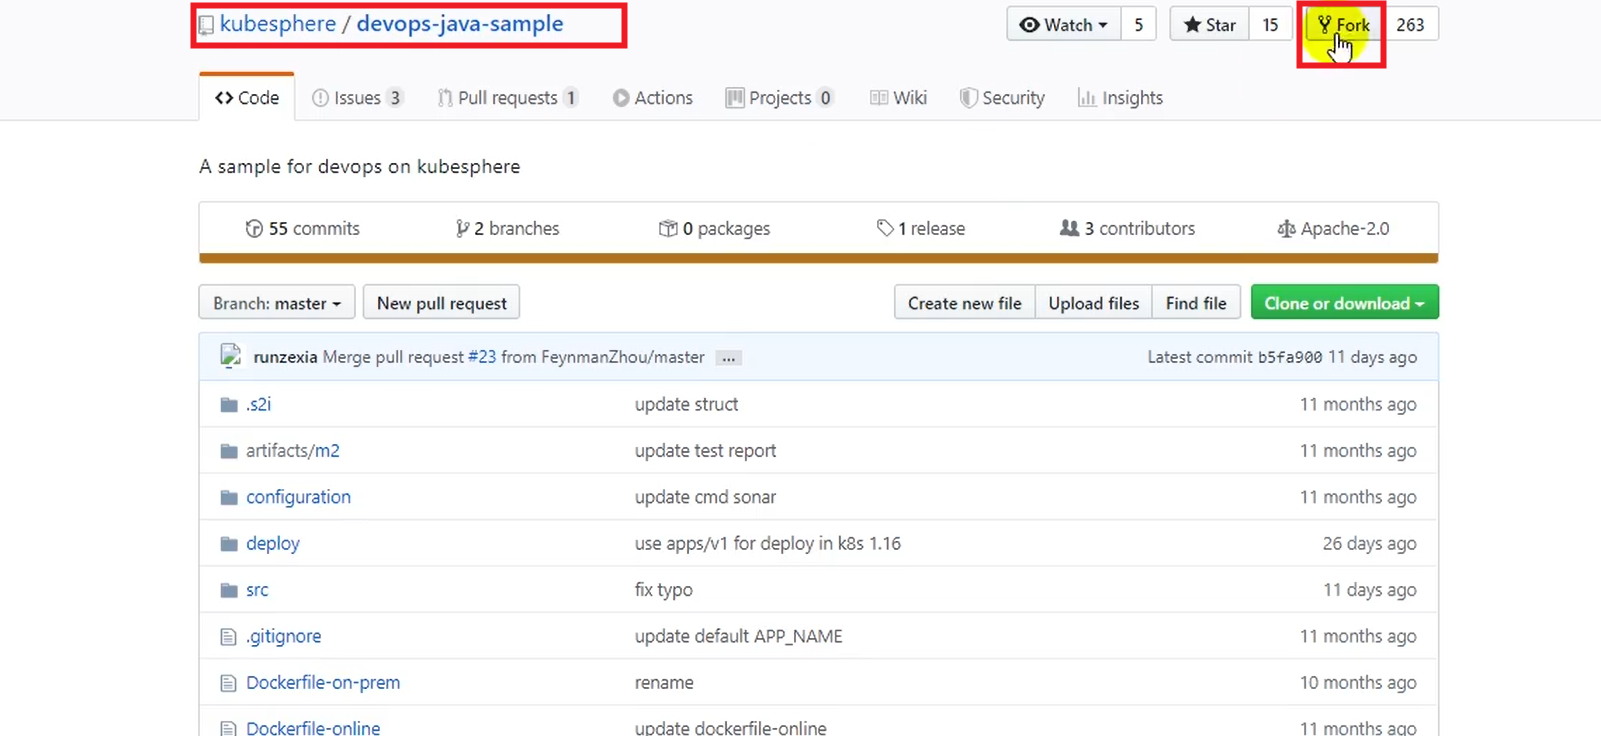Open the Watch dropdown menu
1601x736 pixels.
(1064, 24)
